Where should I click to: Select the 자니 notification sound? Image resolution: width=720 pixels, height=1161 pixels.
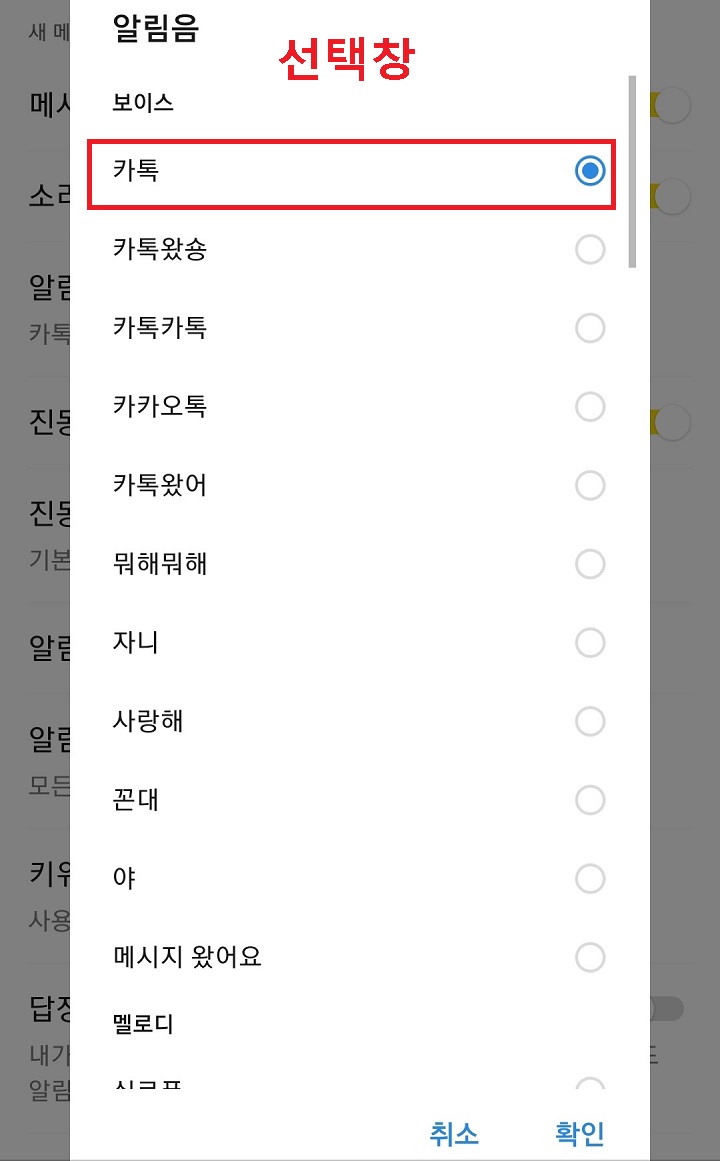[350, 643]
